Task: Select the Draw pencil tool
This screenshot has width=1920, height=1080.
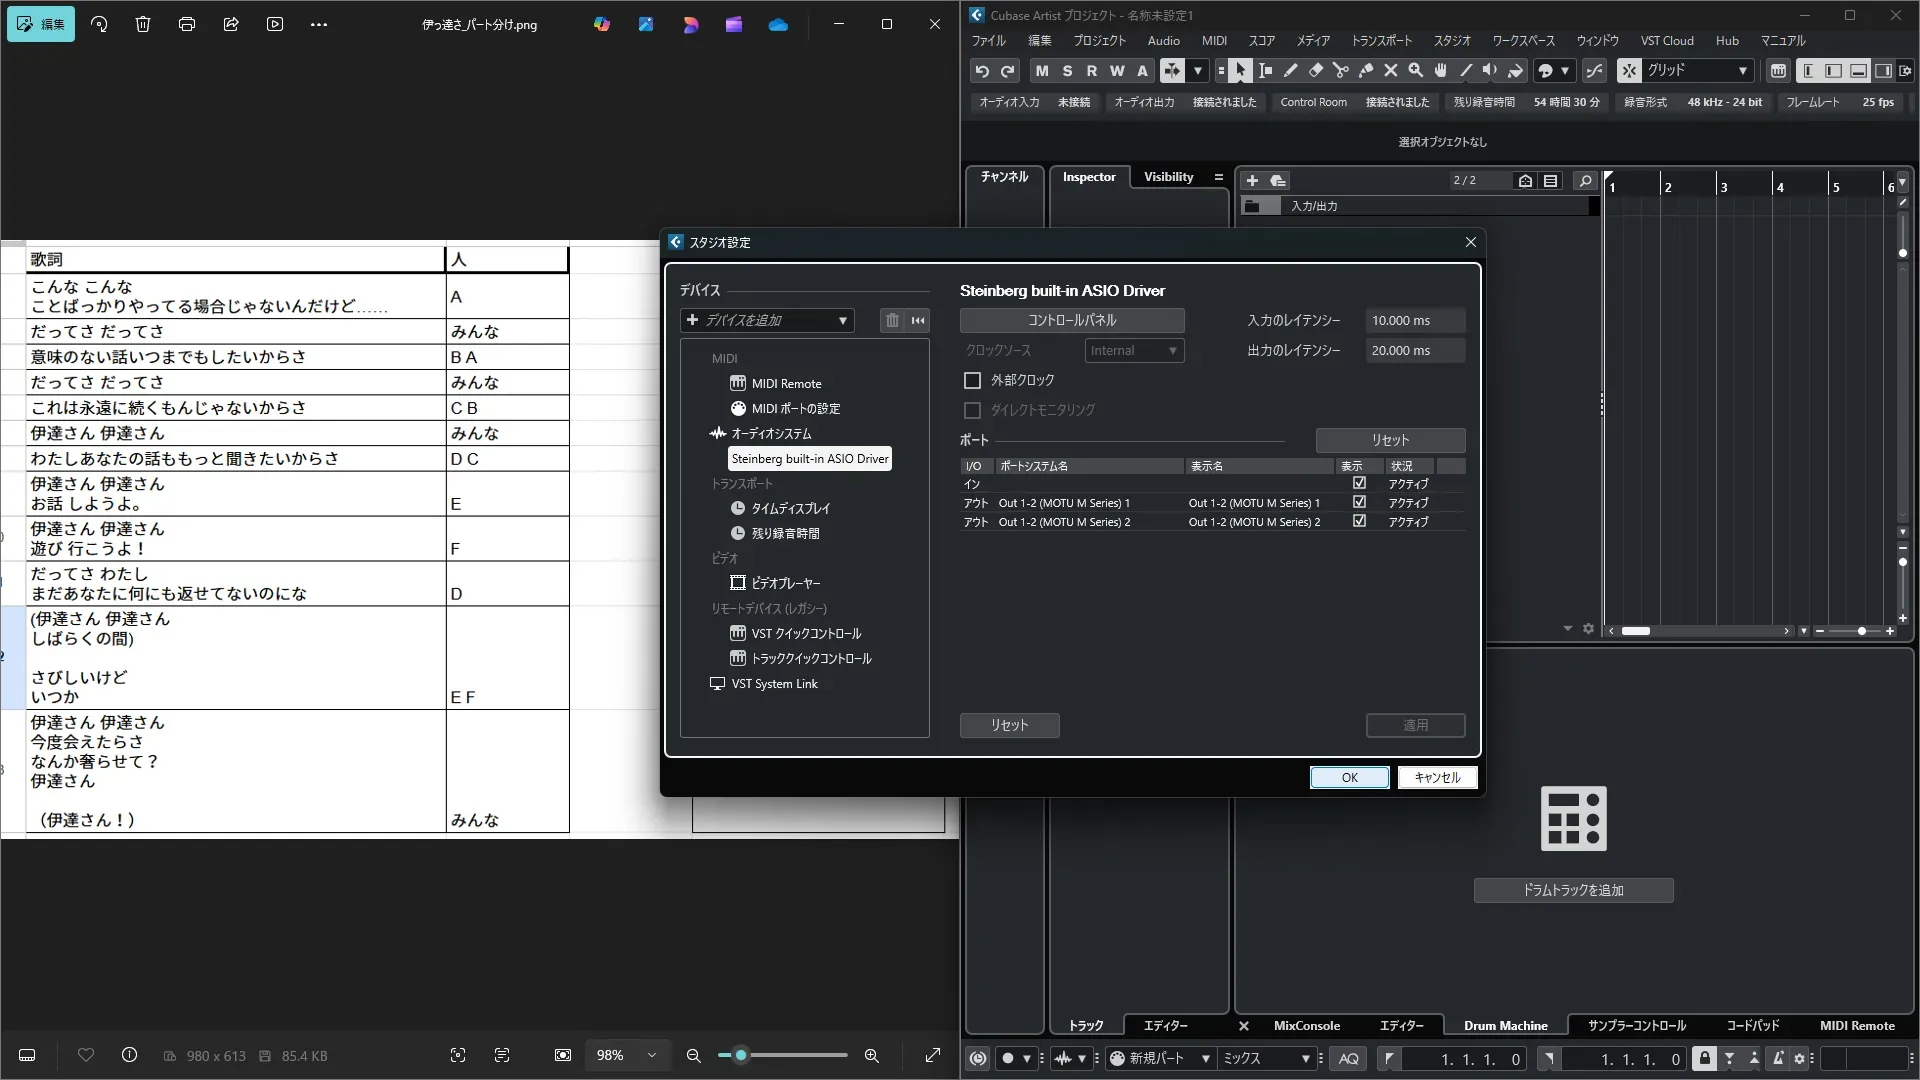Action: (x=1290, y=70)
